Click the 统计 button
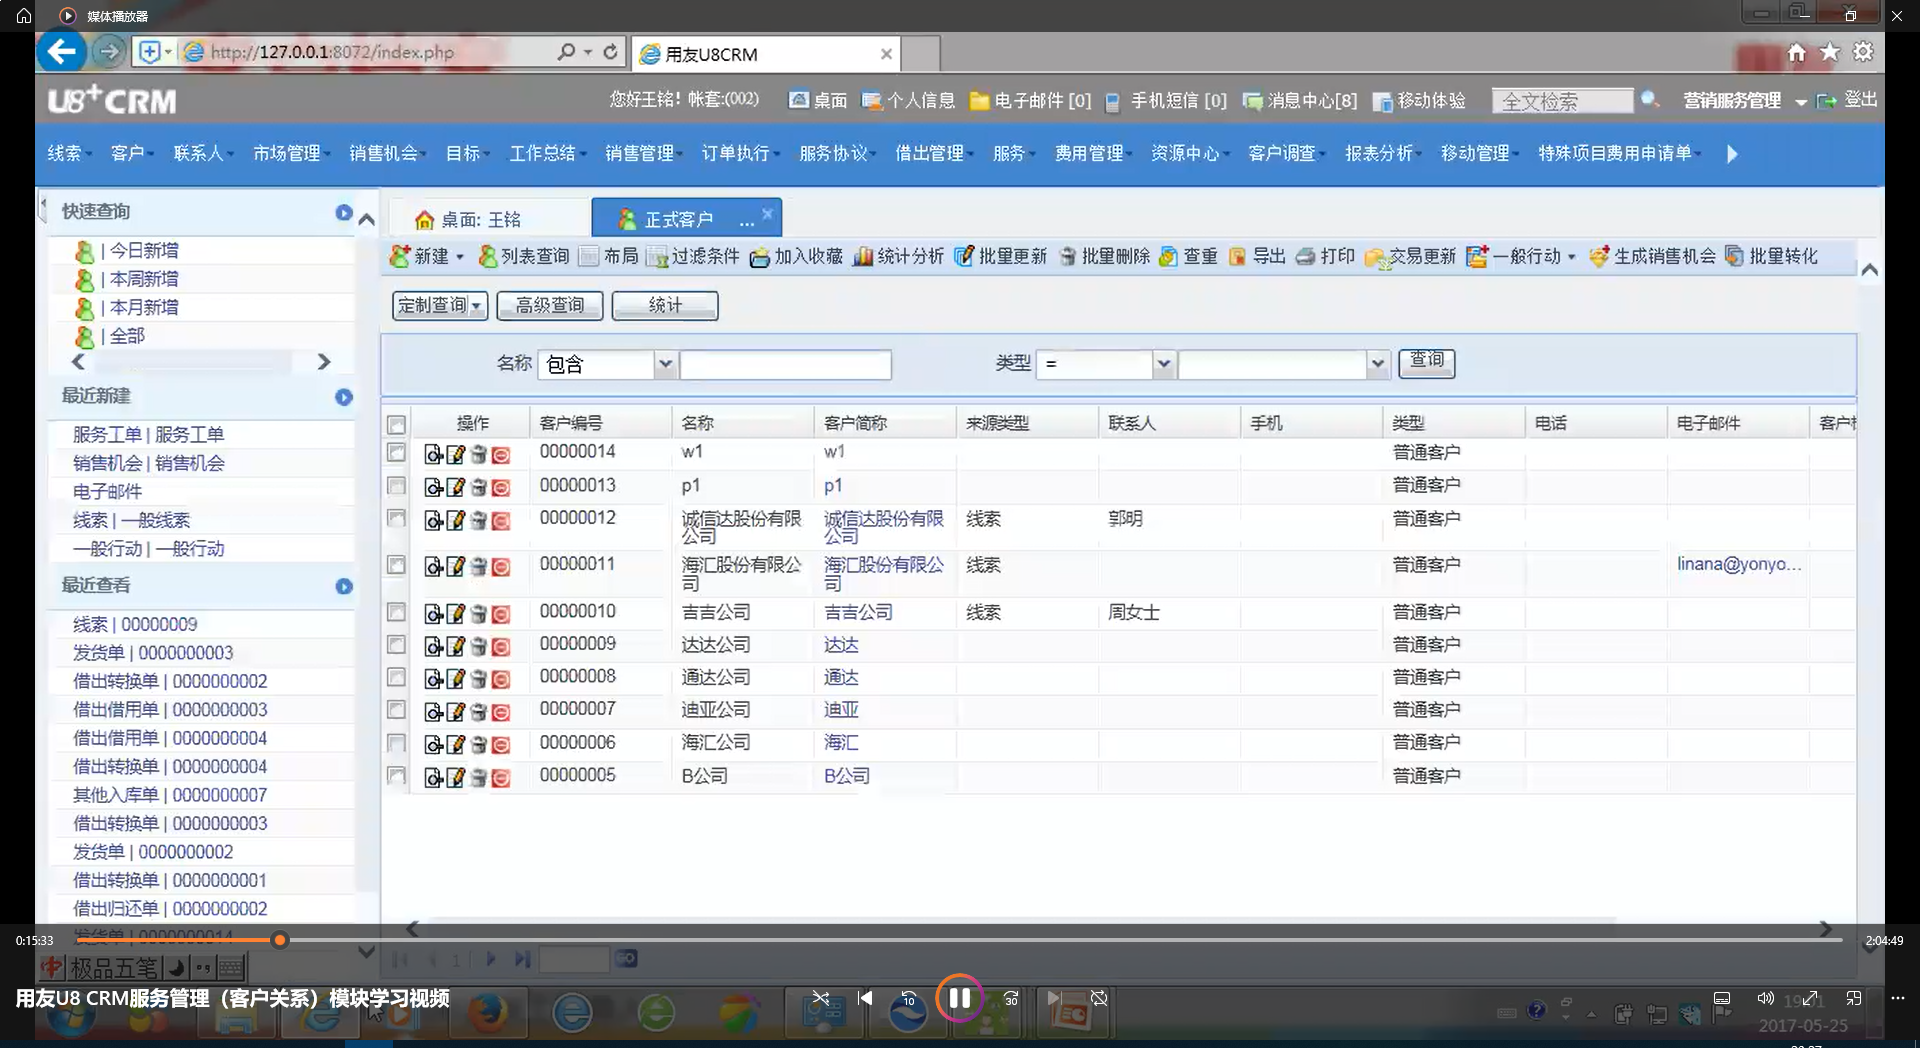Image resolution: width=1920 pixels, height=1048 pixels. pyautogui.click(x=665, y=306)
